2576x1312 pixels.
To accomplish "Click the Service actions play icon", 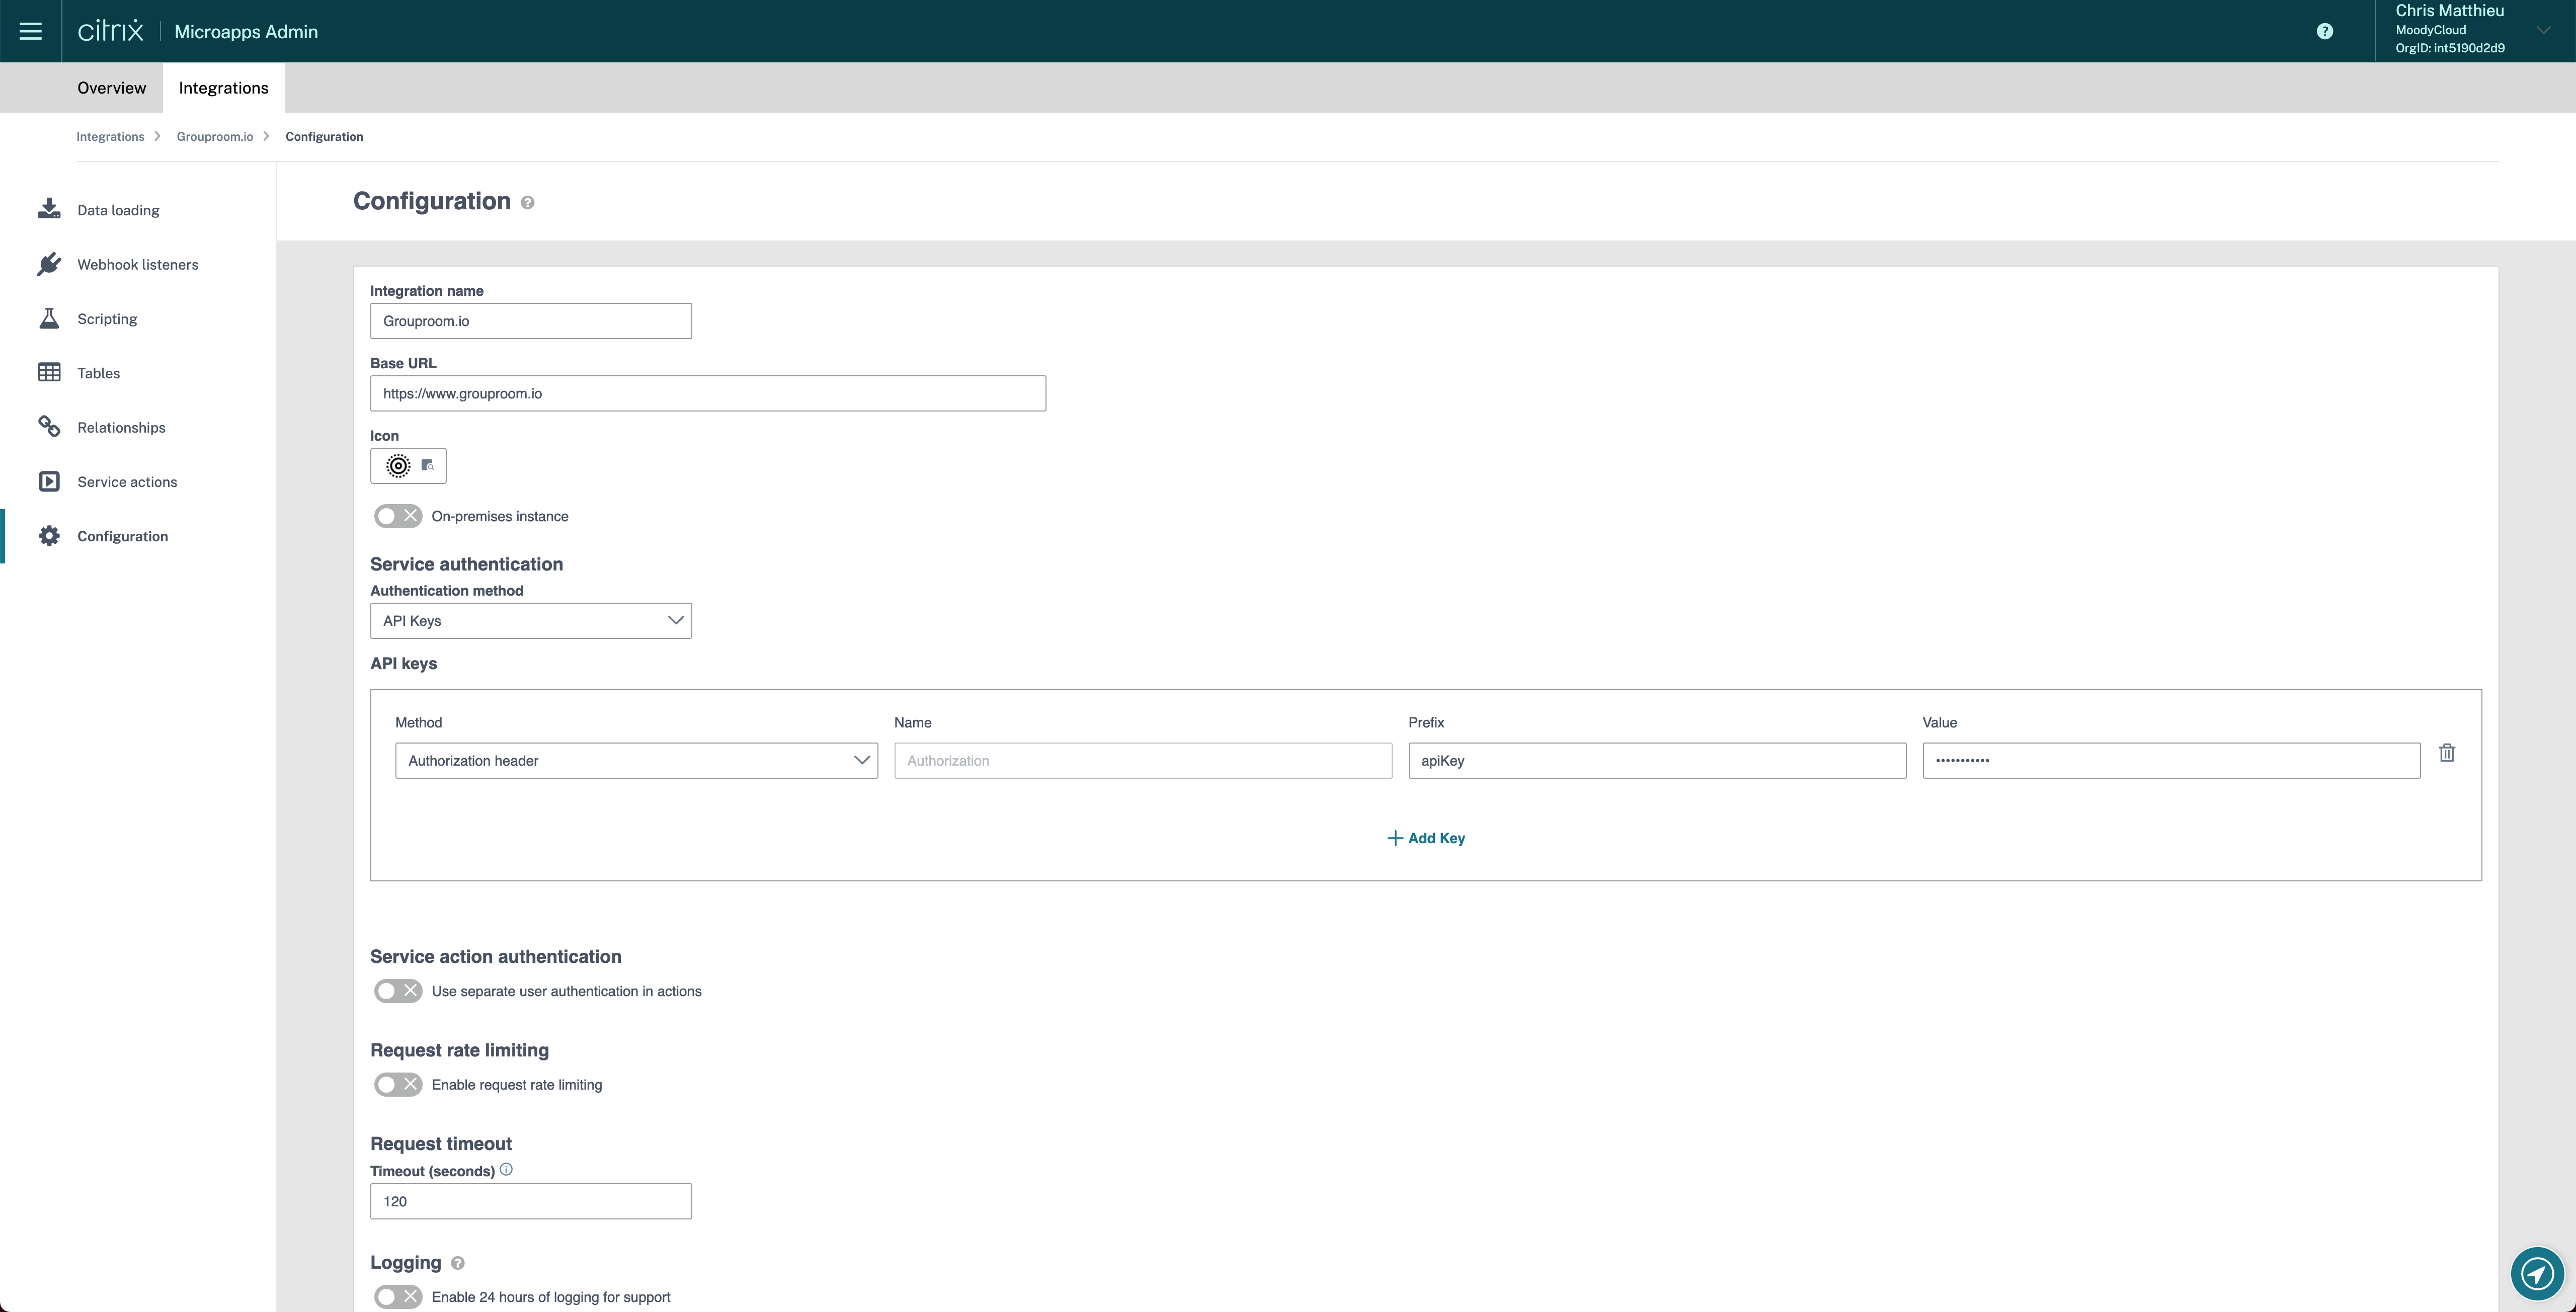I will pyautogui.click(x=49, y=481).
